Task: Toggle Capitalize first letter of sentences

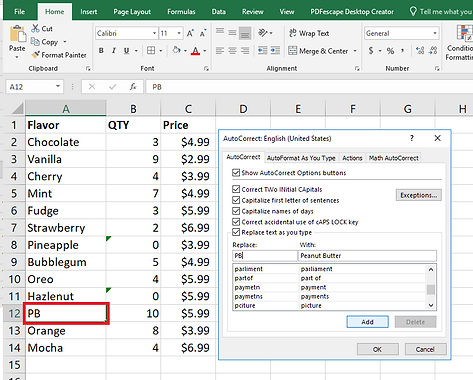Action: pos(236,200)
